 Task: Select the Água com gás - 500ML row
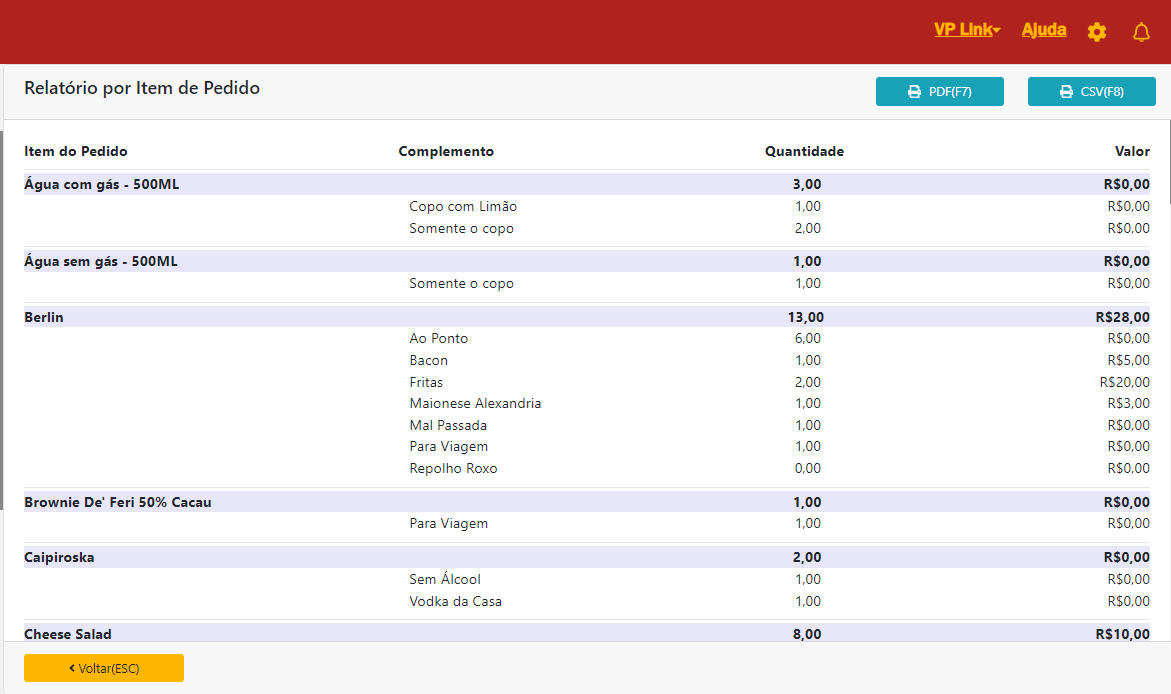(102, 184)
